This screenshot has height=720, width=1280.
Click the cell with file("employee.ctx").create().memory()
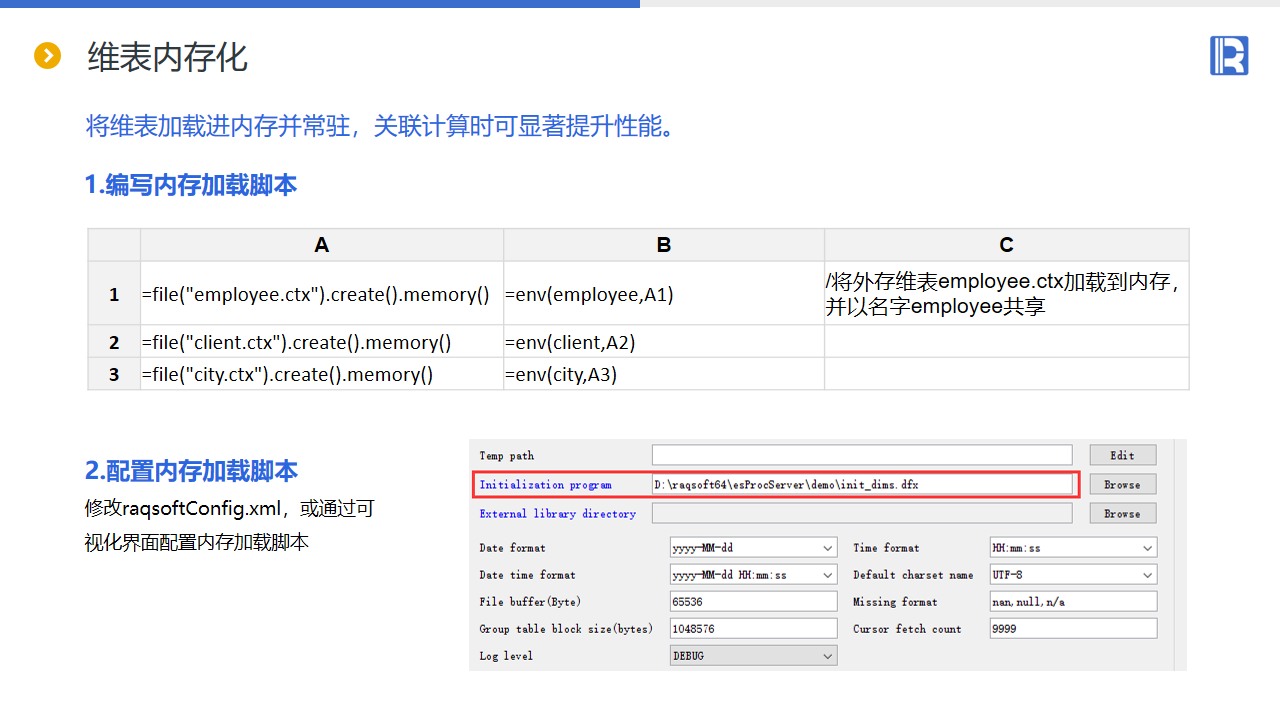point(322,294)
